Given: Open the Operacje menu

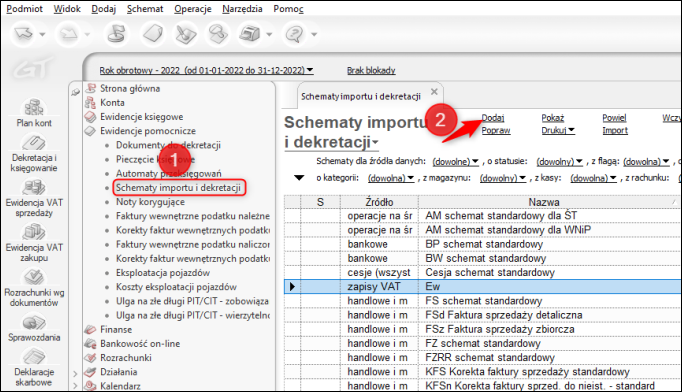Looking at the screenshot, I should point(193,9).
